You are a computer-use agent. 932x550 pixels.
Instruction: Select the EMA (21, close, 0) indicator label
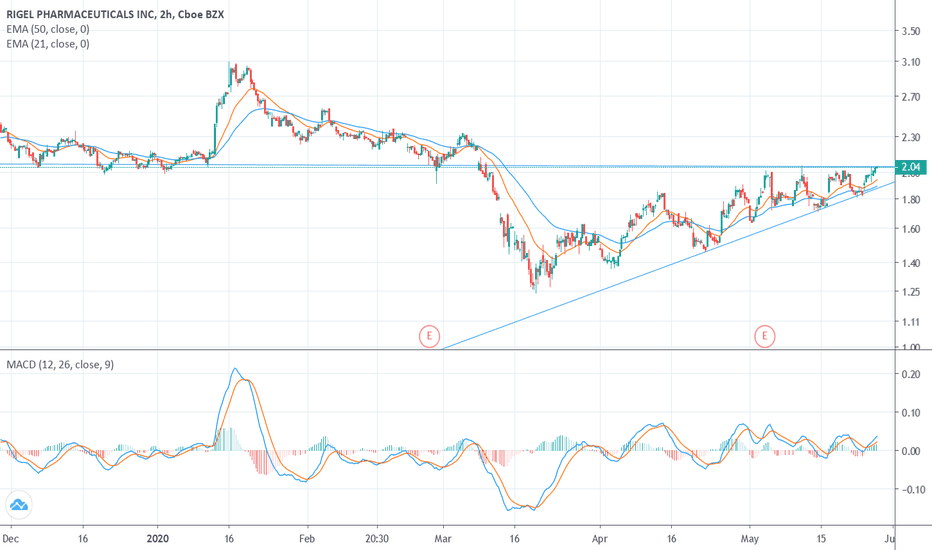[48, 44]
